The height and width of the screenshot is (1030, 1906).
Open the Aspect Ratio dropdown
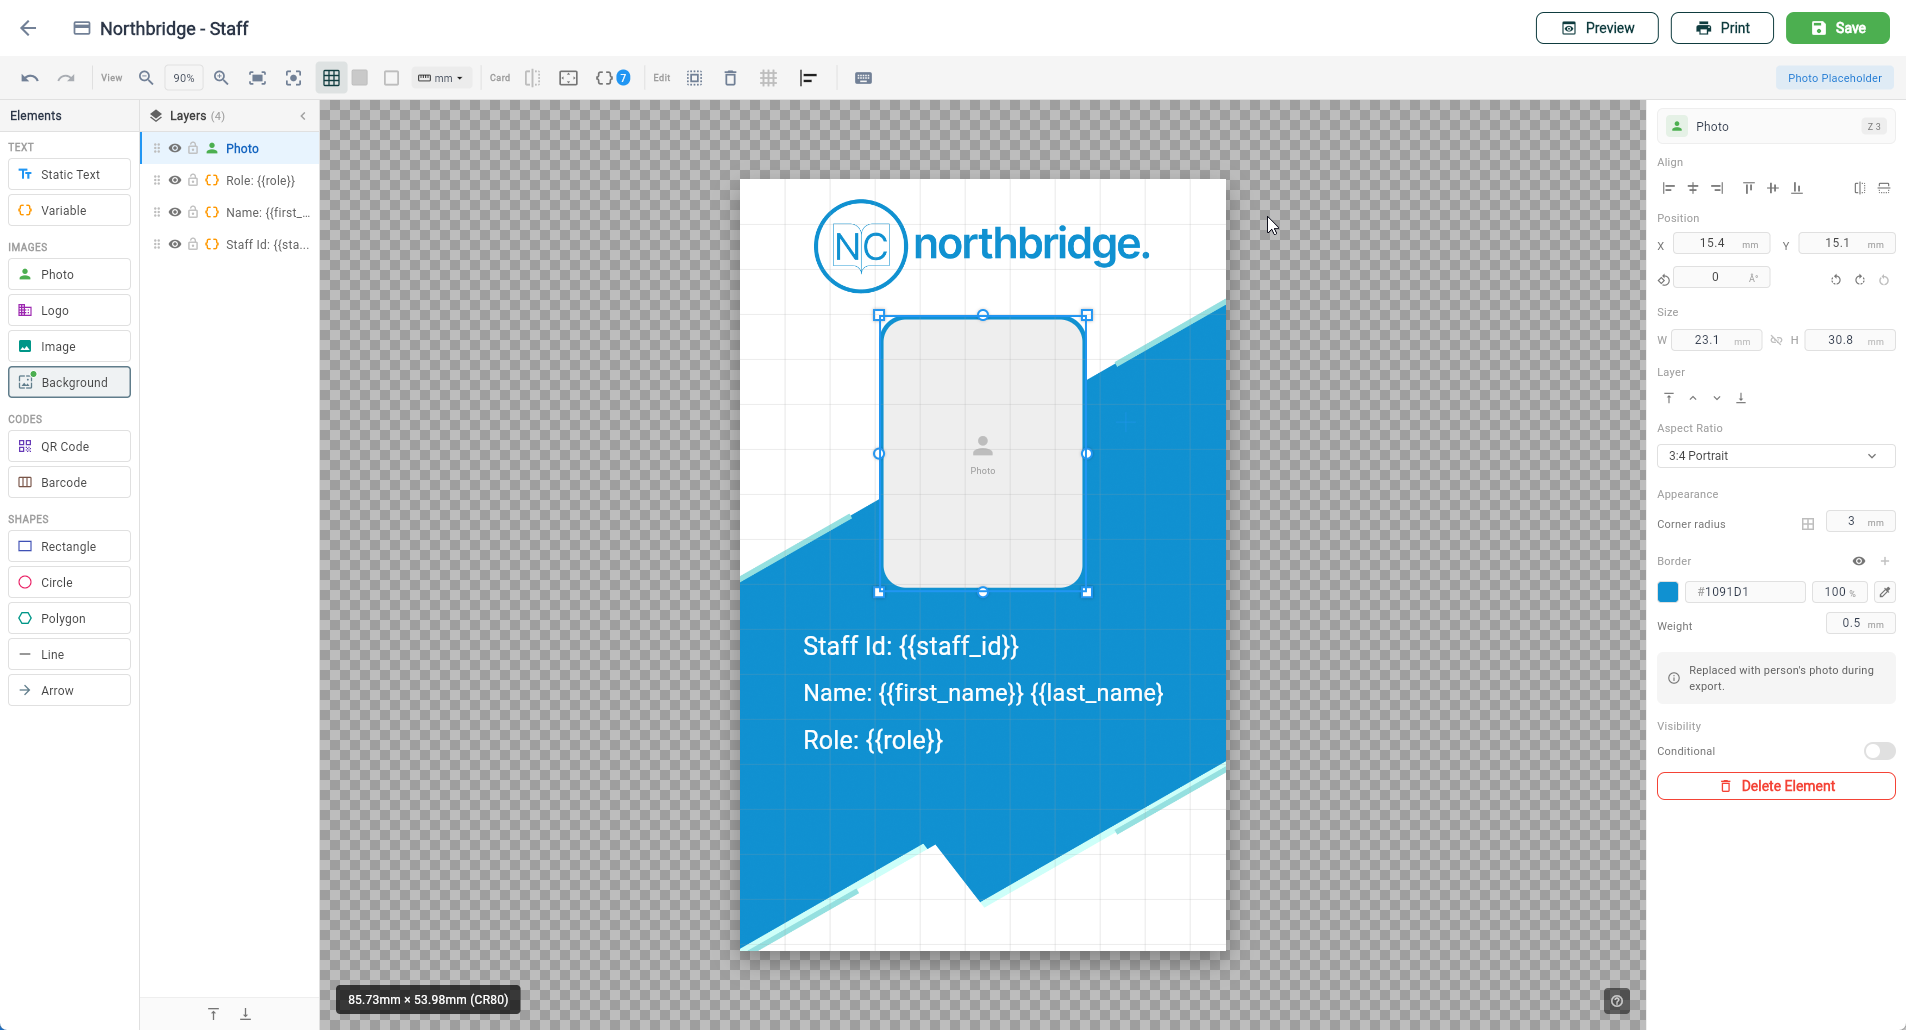point(1775,456)
